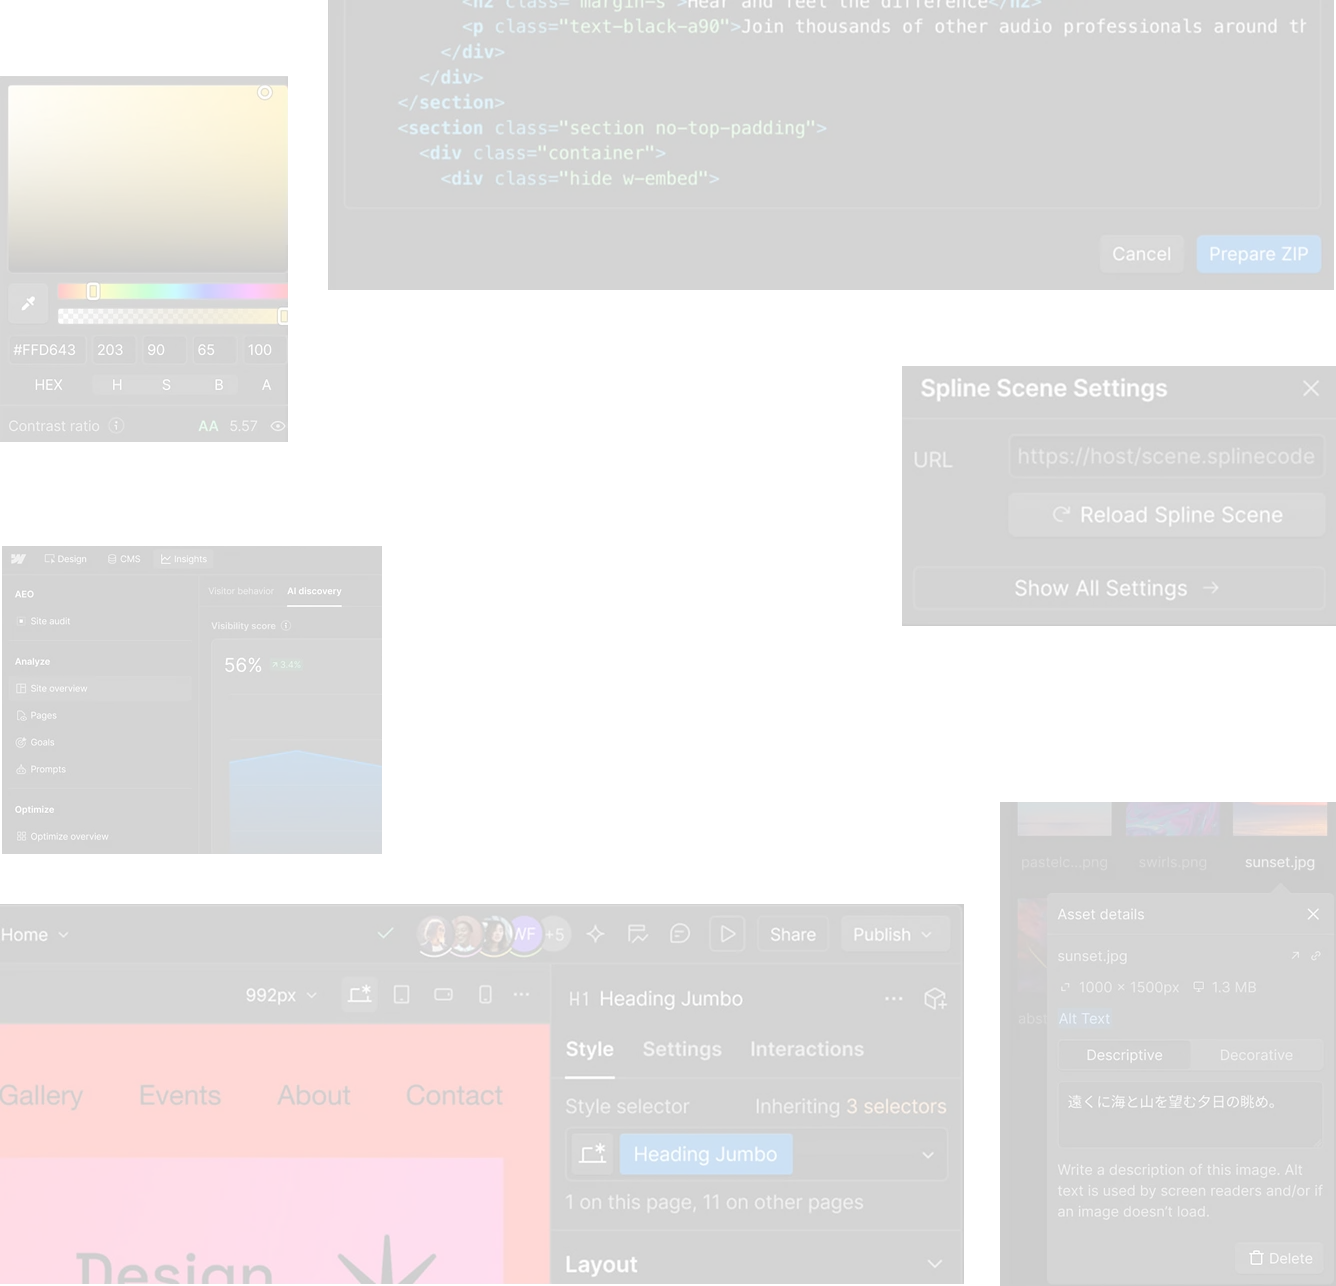Copy the sunset.jpg asset link icon

coord(1316,956)
